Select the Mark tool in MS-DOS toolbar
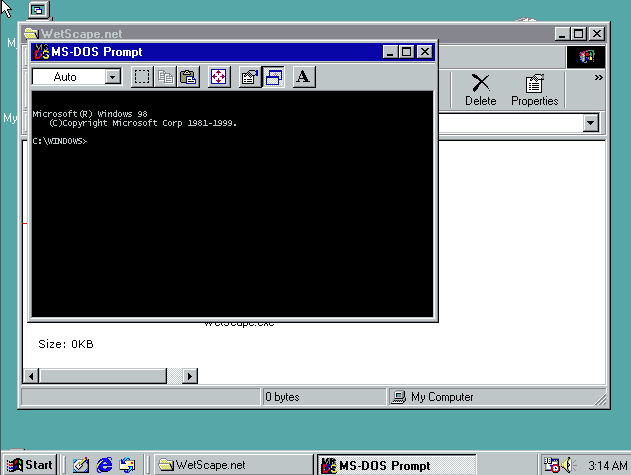The height and width of the screenshot is (475, 631). 142,77
